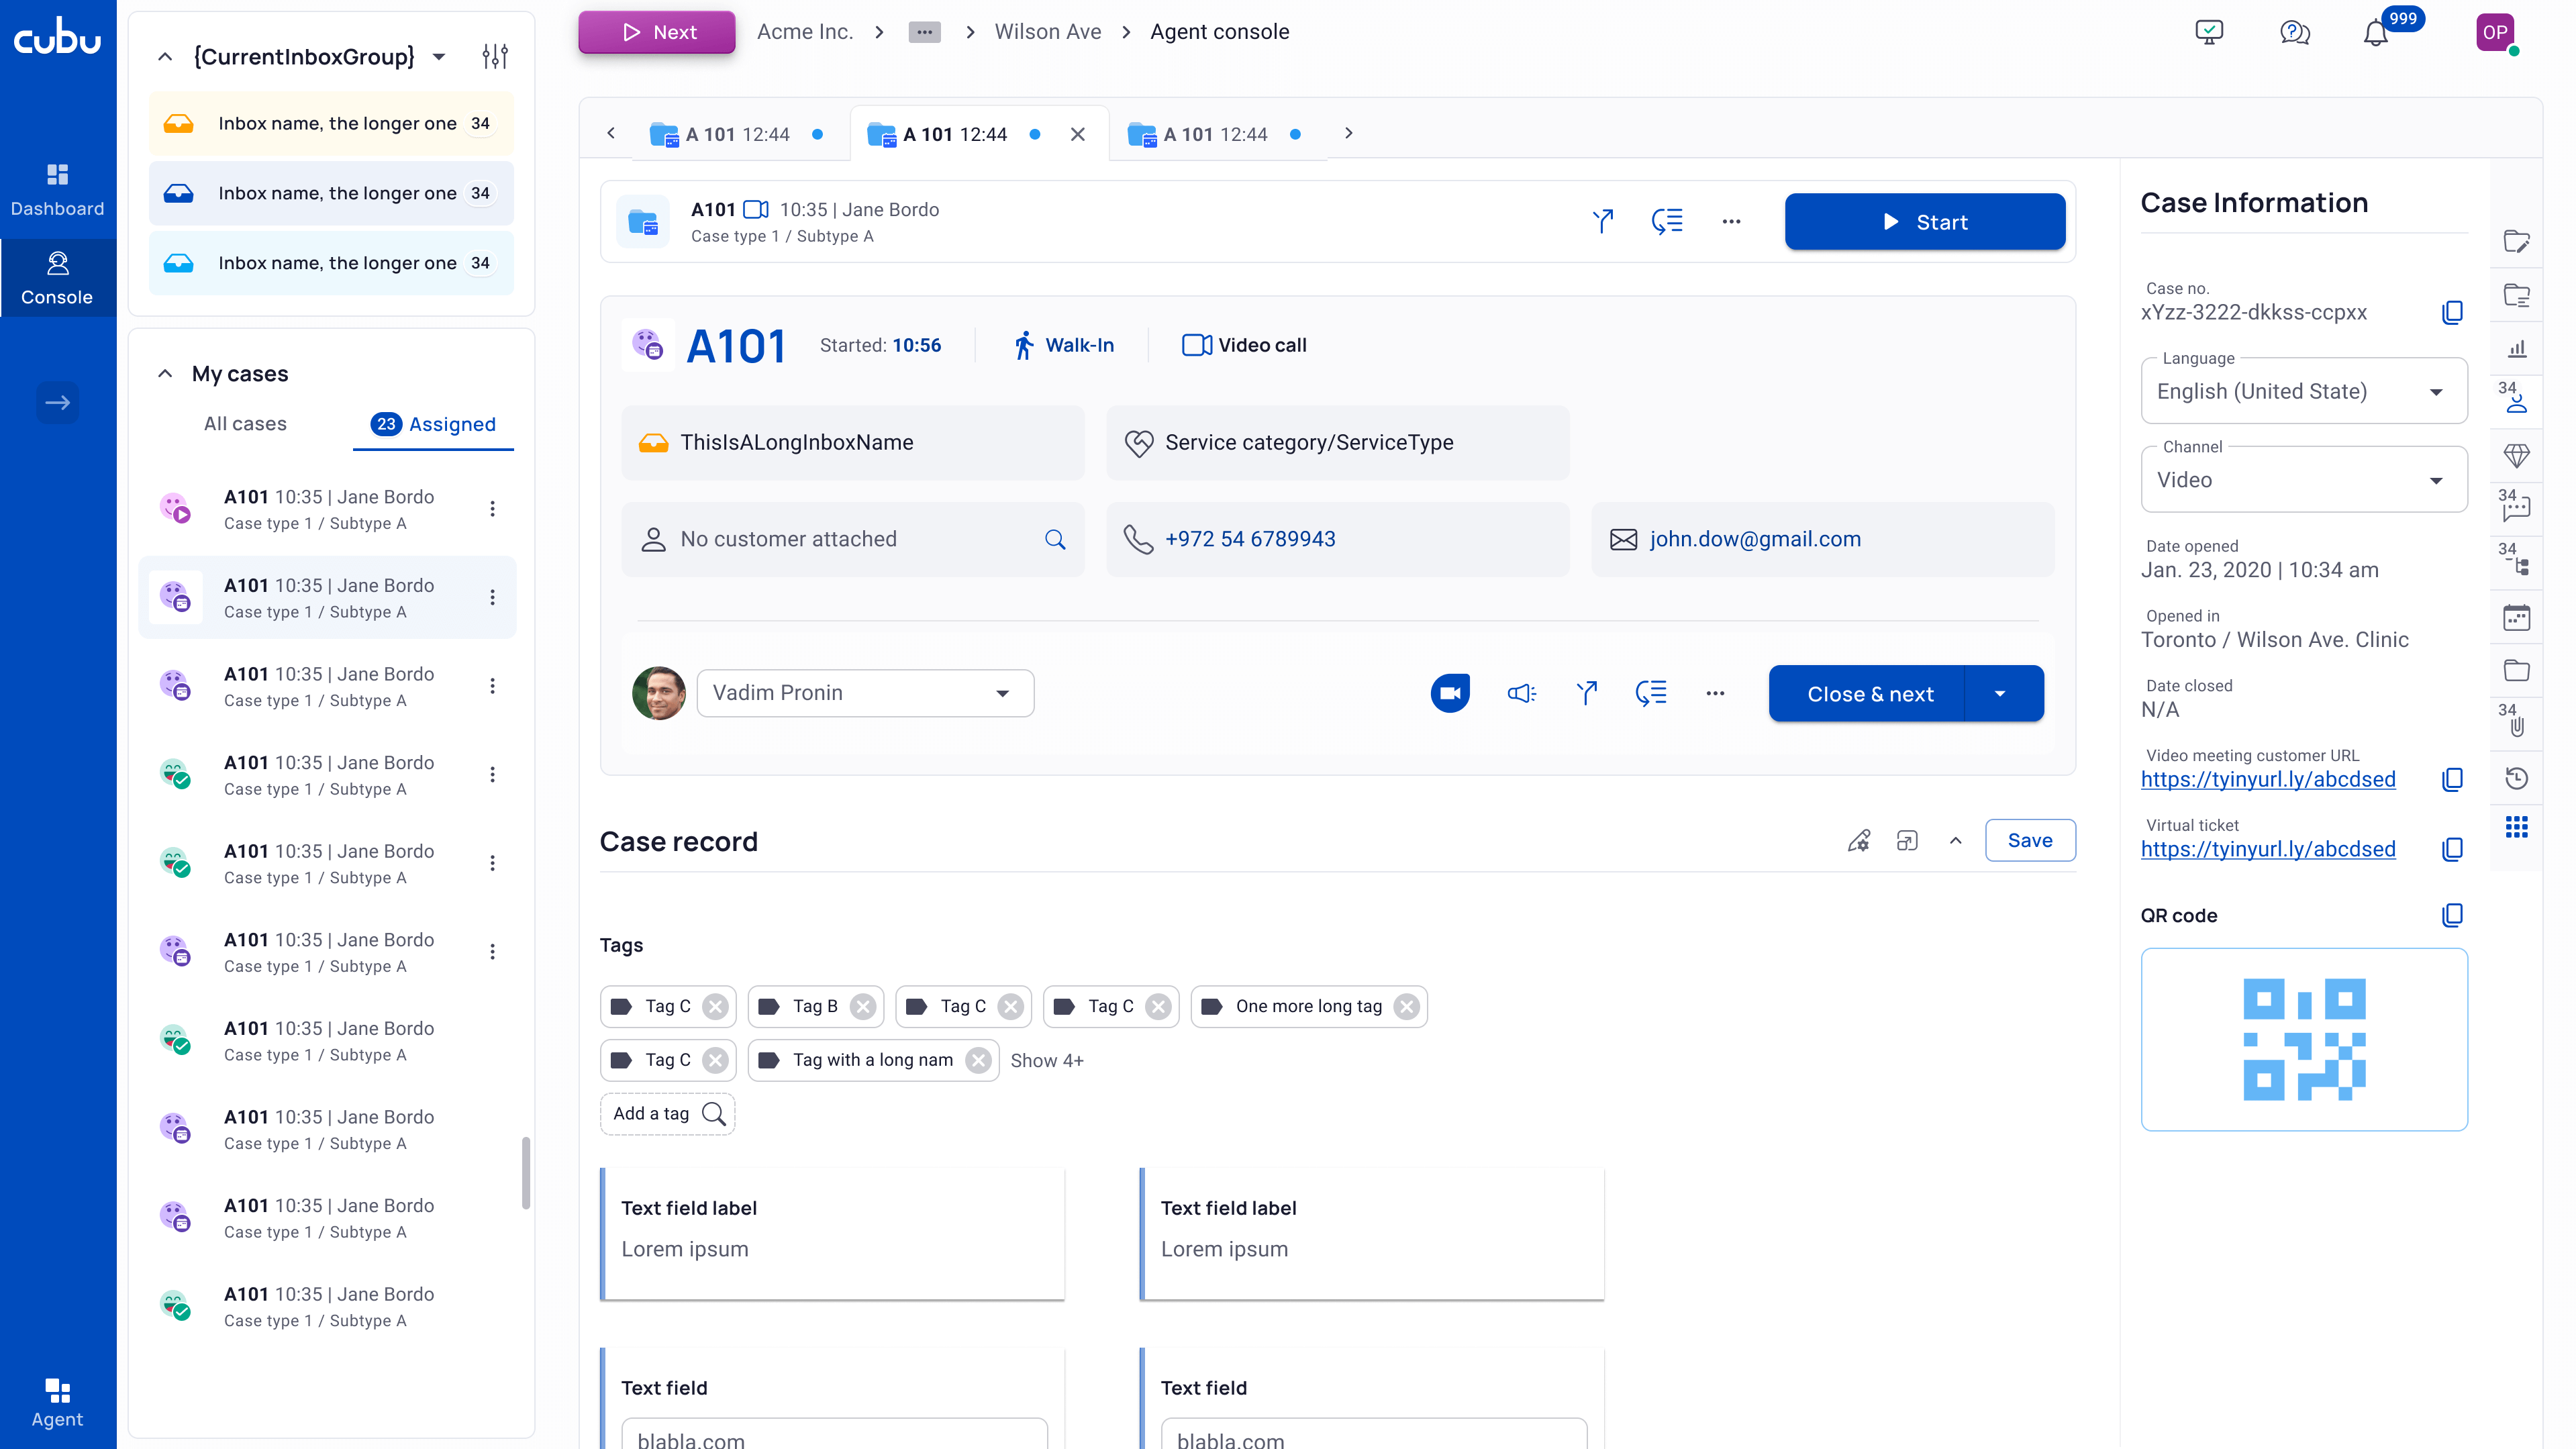The image size is (2576, 1449).
Task: Open the notifications bell
Action: (2375, 34)
